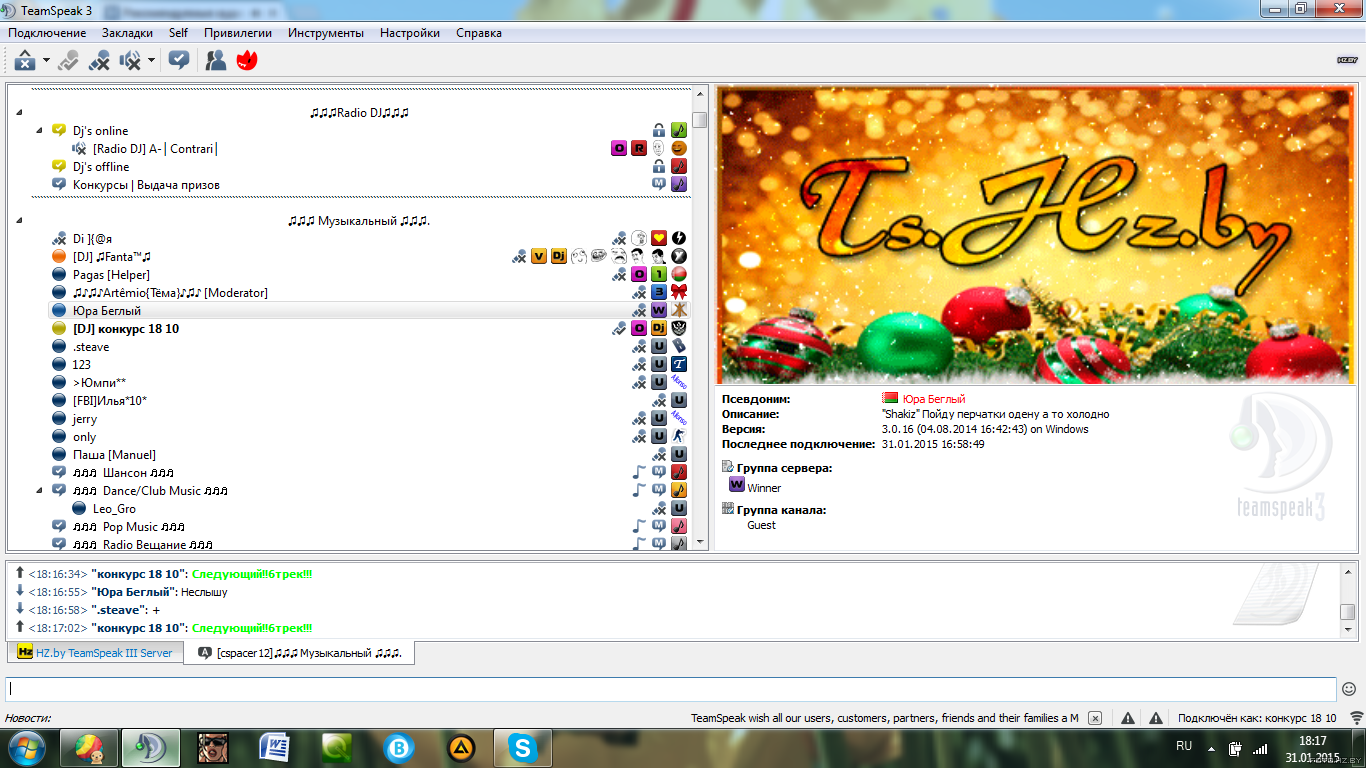Select user Юра Беглый in channel tree
This screenshot has height=768, width=1366.
(107, 311)
